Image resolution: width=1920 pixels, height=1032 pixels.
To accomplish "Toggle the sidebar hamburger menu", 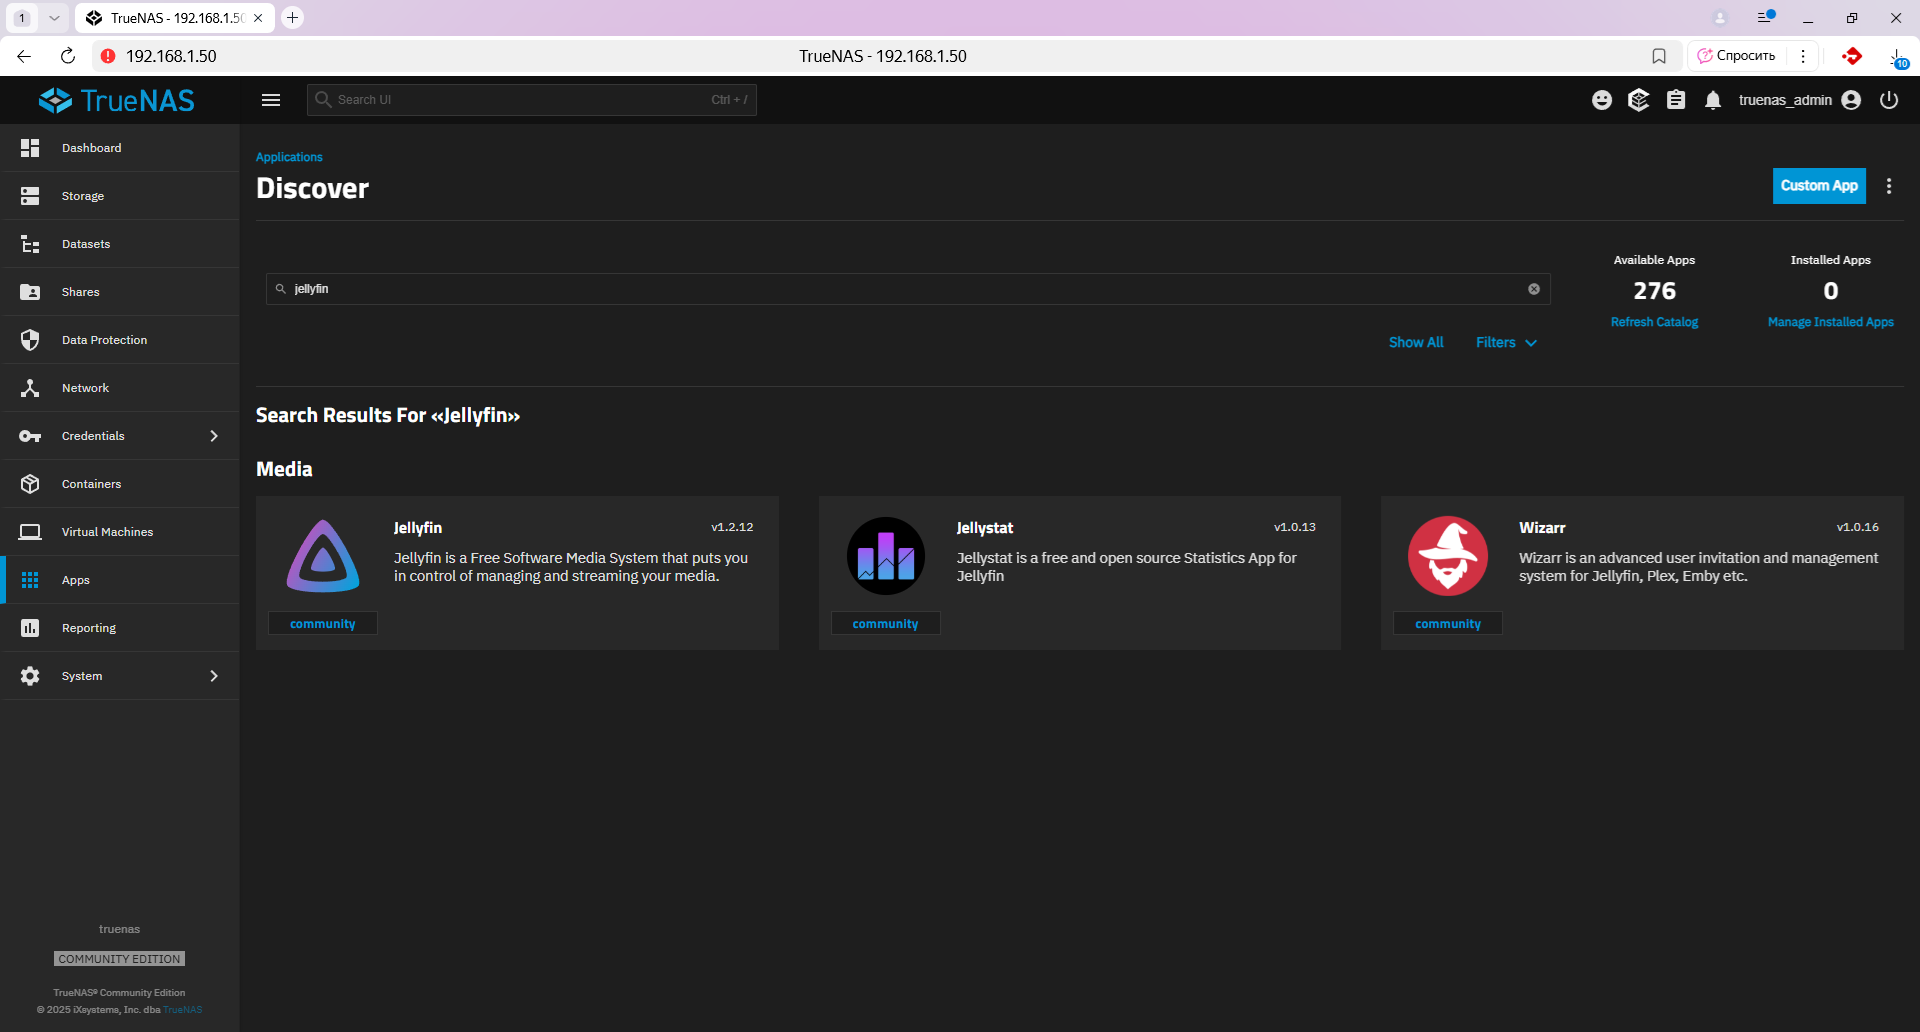I will 270,100.
